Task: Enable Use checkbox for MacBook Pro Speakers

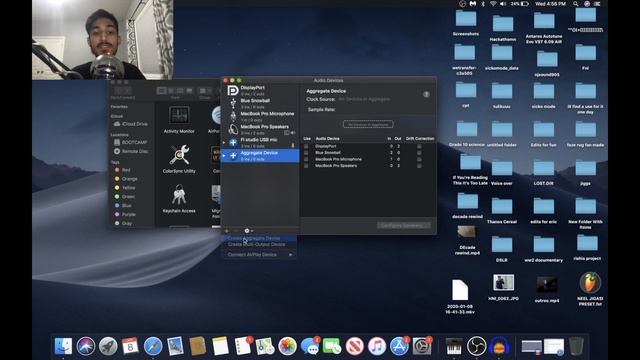Action: pos(306,166)
